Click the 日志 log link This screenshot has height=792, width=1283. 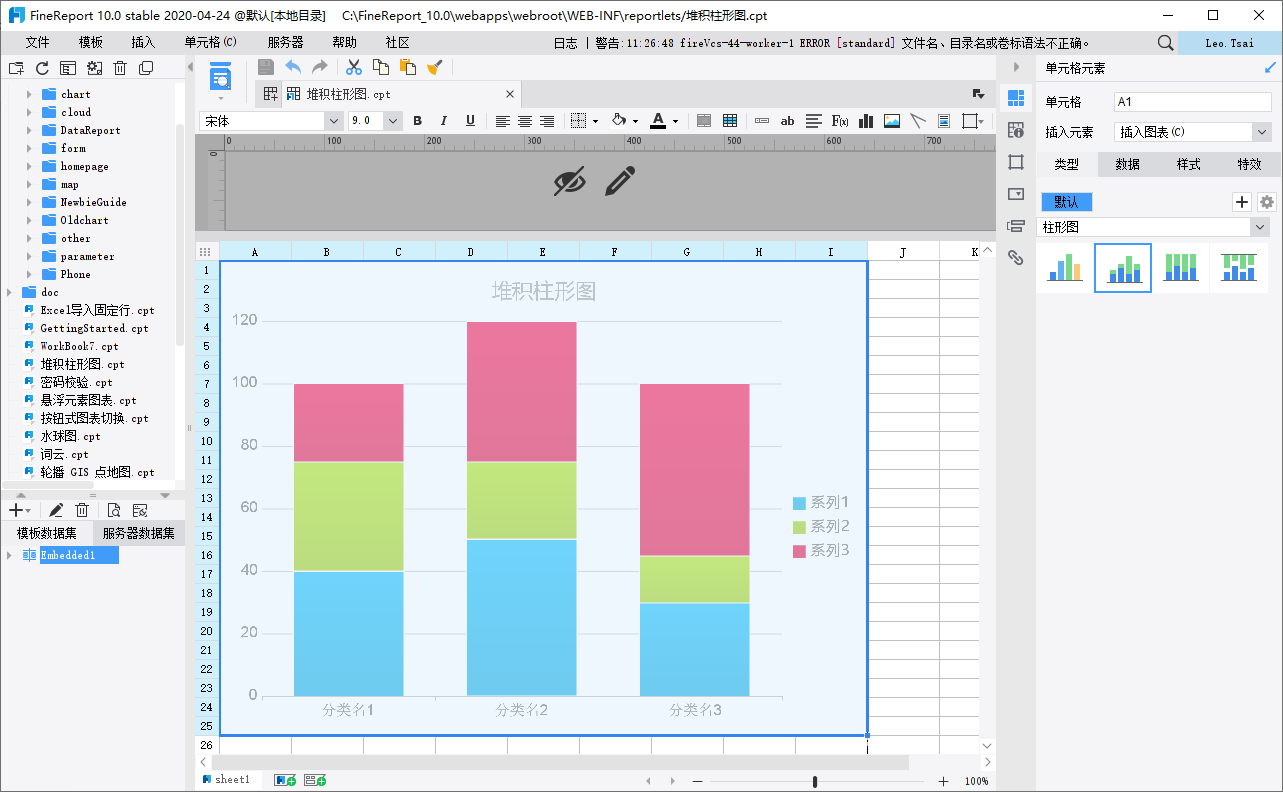[566, 43]
